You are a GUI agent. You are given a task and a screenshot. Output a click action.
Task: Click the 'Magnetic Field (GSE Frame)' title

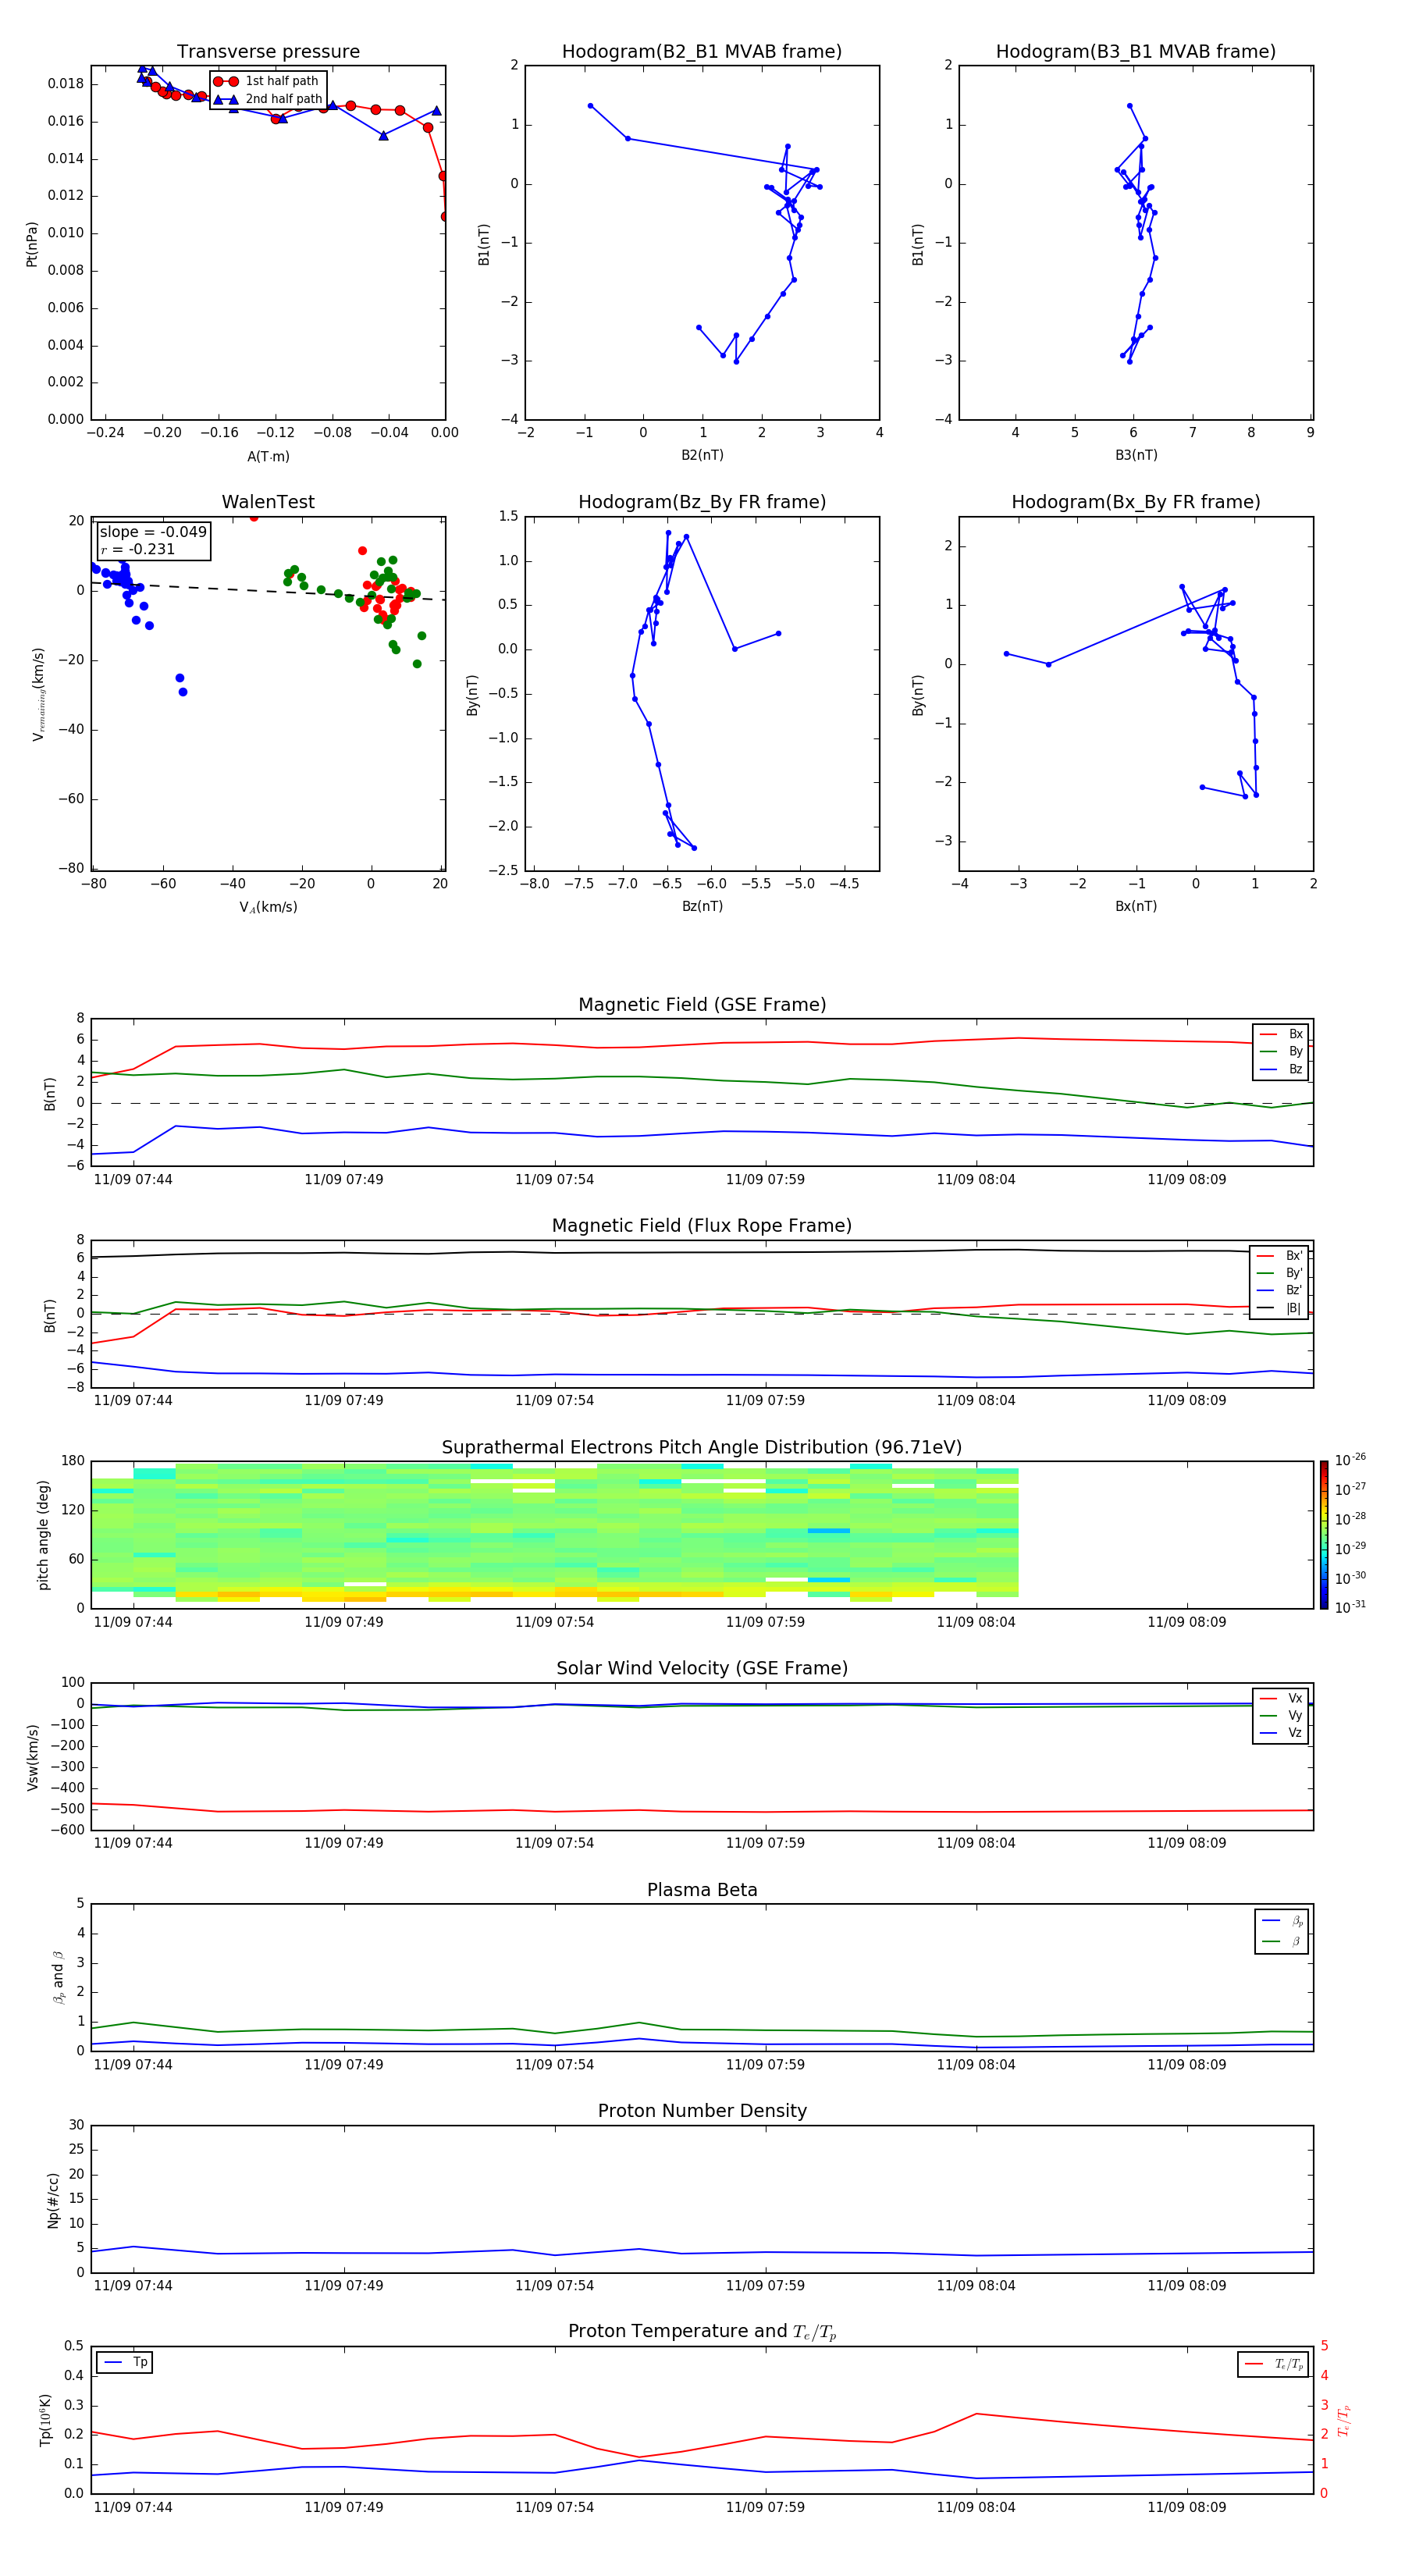(x=702, y=1005)
